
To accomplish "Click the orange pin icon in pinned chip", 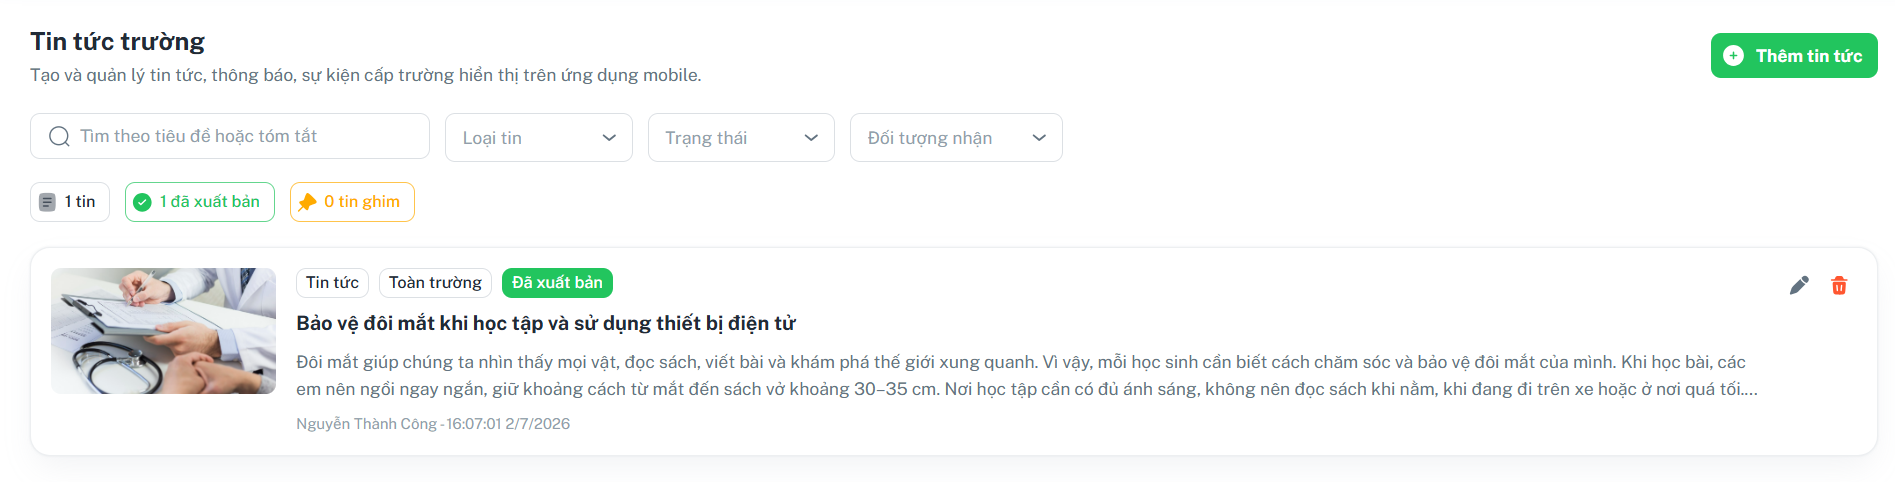I will click(307, 202).
